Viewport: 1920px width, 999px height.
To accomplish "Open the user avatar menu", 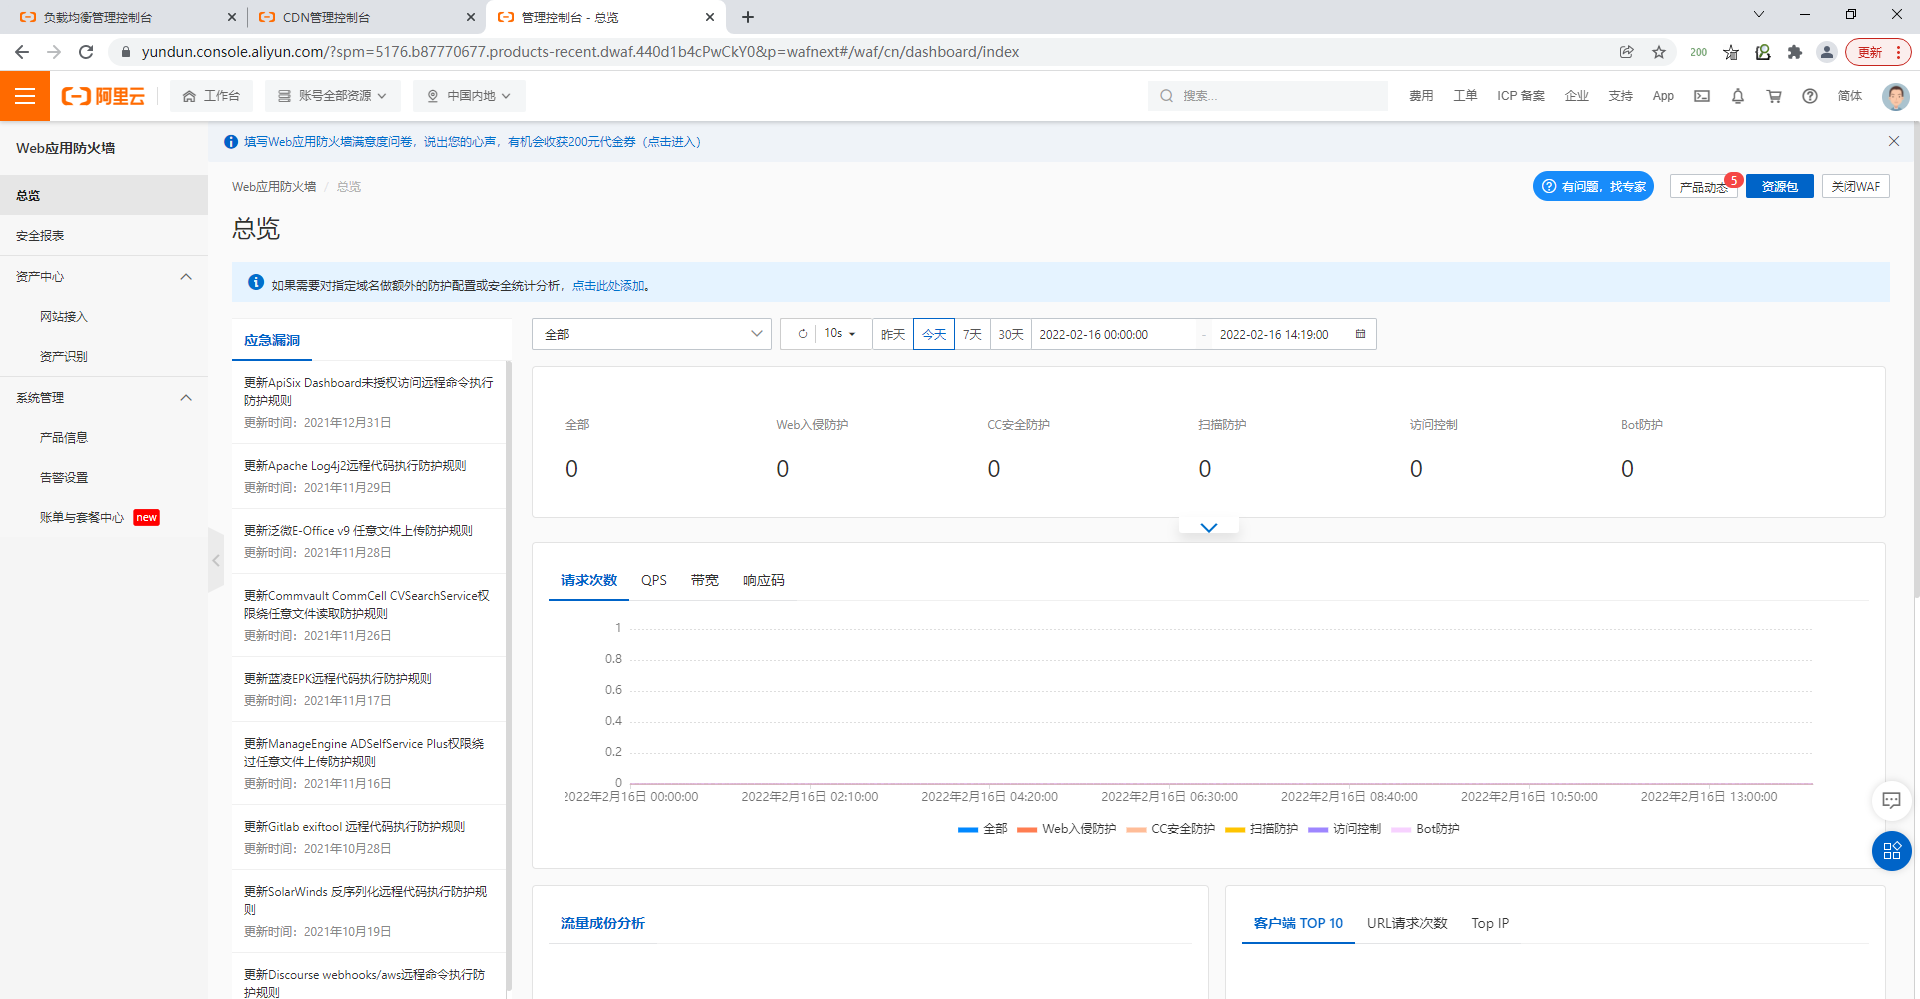I will click(x=1895, y=96).
